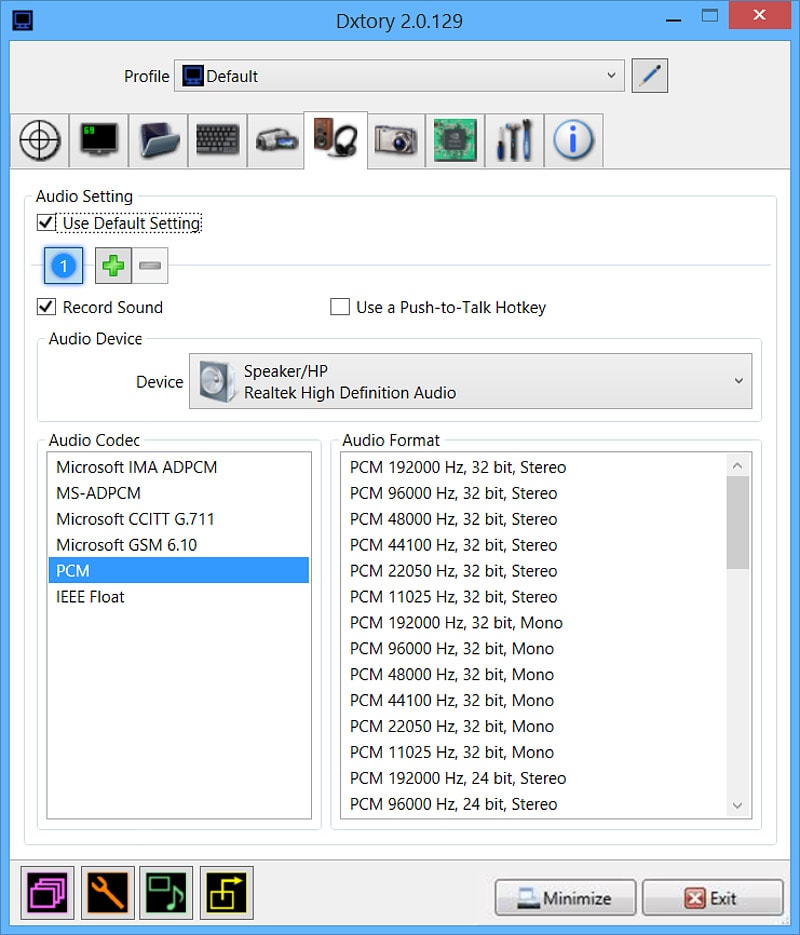Click the orange wrench icon at bottom

[x=107, y=892]
